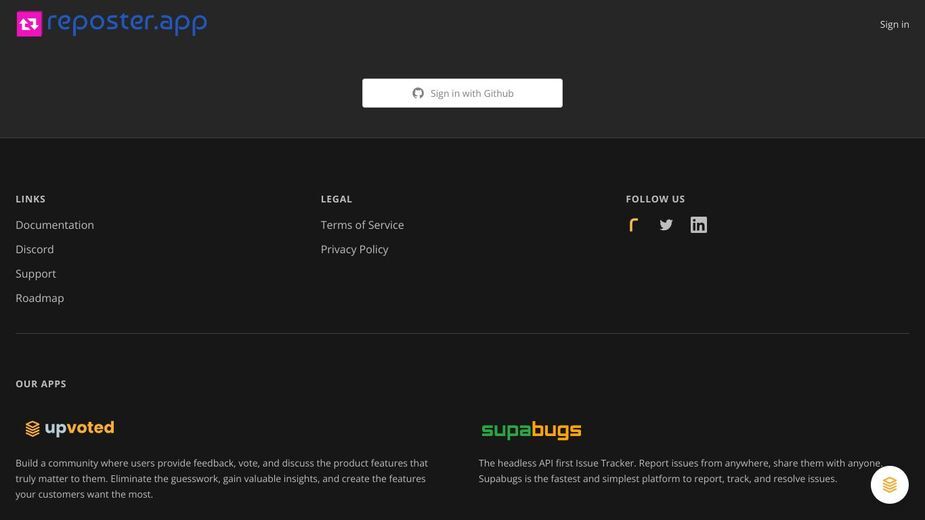This screenshot has height=520, width=925.
Task: Click the Sign in with Github button
Action: coord(462,93)
